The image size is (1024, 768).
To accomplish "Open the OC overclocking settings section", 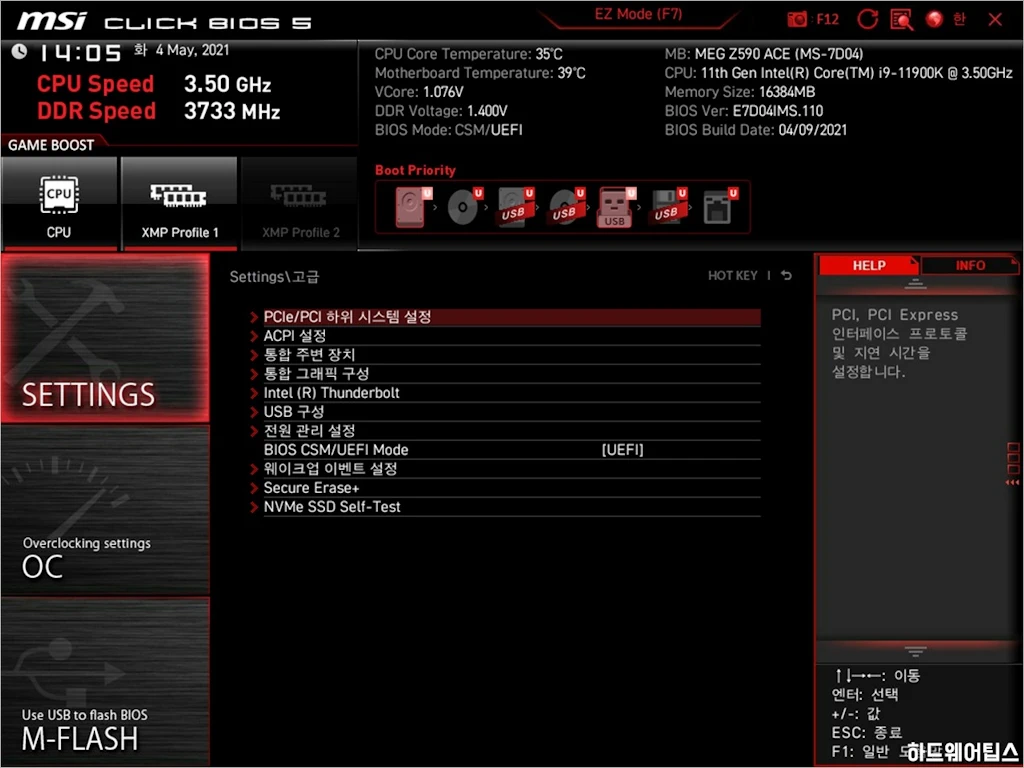I will click(x=105, y=511).
